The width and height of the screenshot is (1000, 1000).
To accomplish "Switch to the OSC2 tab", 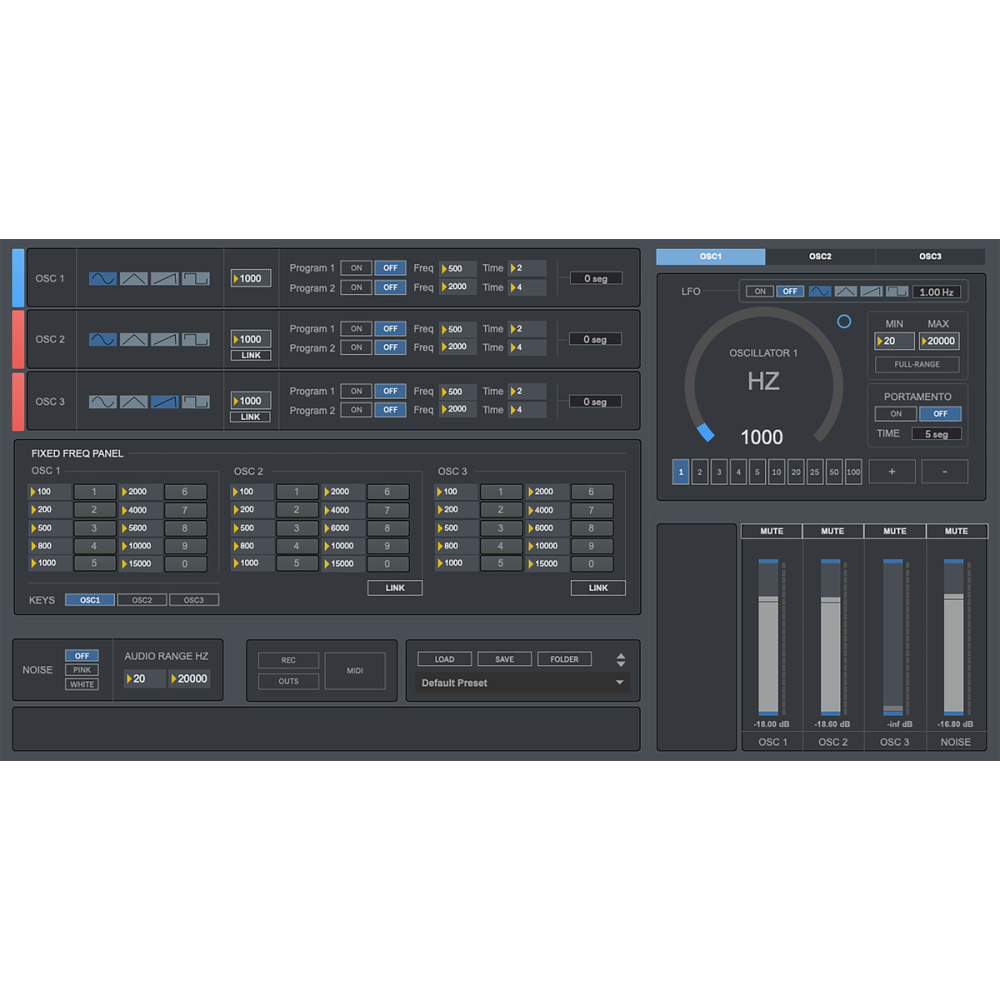I will click(x=820, y=256).
